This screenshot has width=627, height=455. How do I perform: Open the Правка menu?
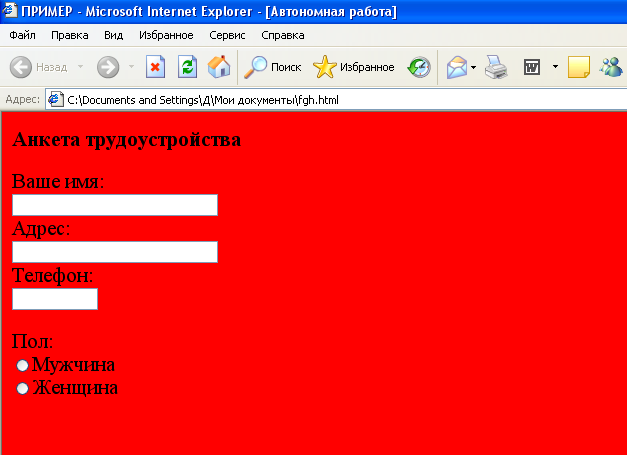tap(70, 35)
